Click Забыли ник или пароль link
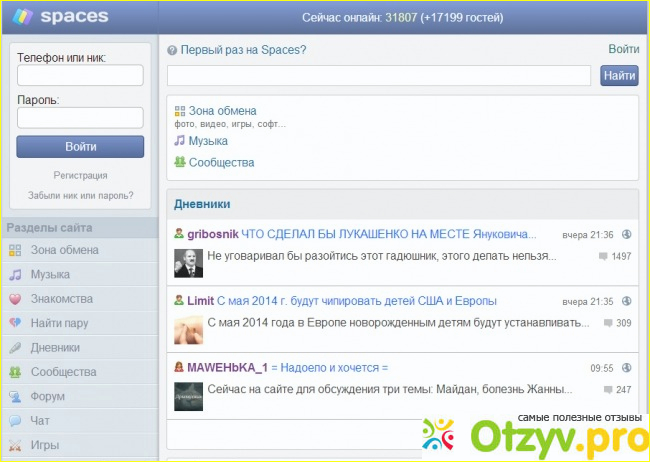Image resolution: width=650 pixels, height=462 pixels. coord(80,196)
